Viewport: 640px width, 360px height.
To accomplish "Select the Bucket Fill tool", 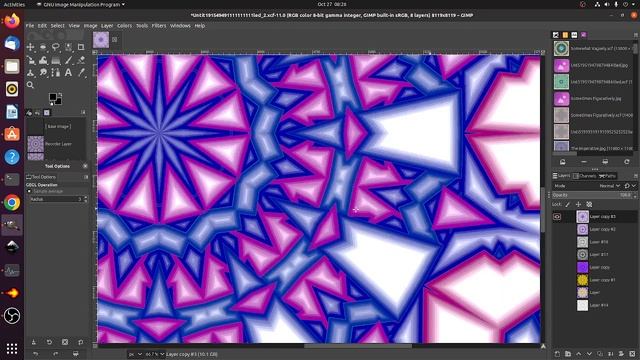I will [x=43, y=60].
